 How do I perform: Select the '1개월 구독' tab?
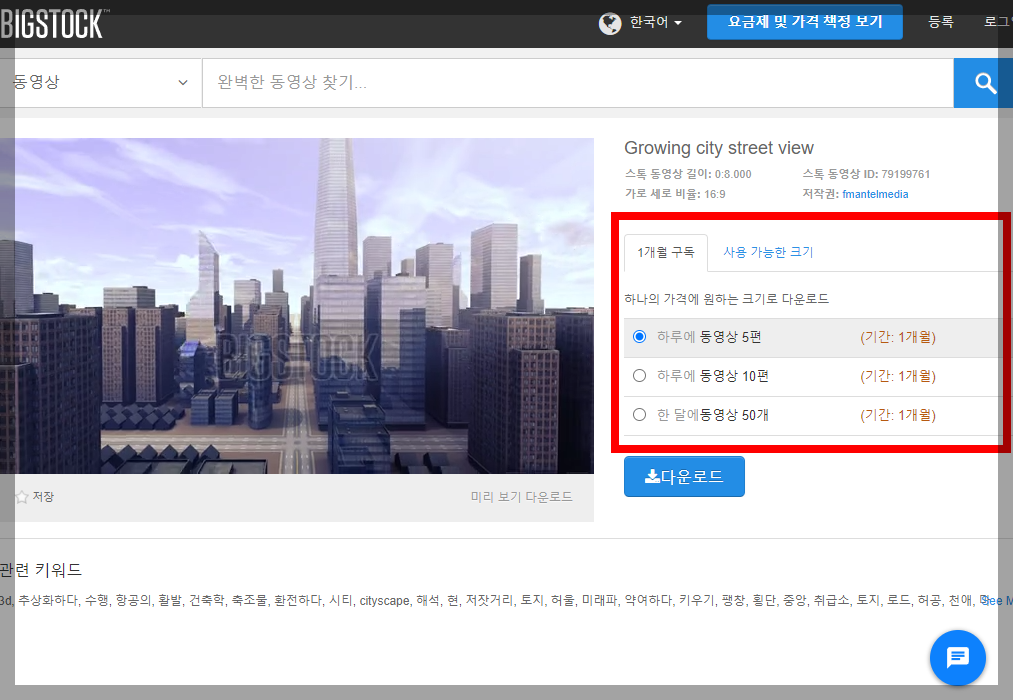coord(665,253)
